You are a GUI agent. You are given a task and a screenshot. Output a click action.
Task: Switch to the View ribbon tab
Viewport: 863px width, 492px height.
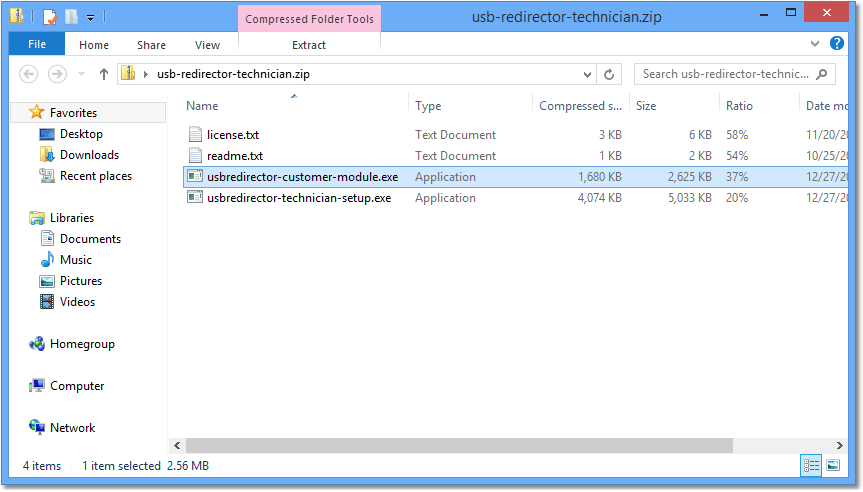[207, 45]
